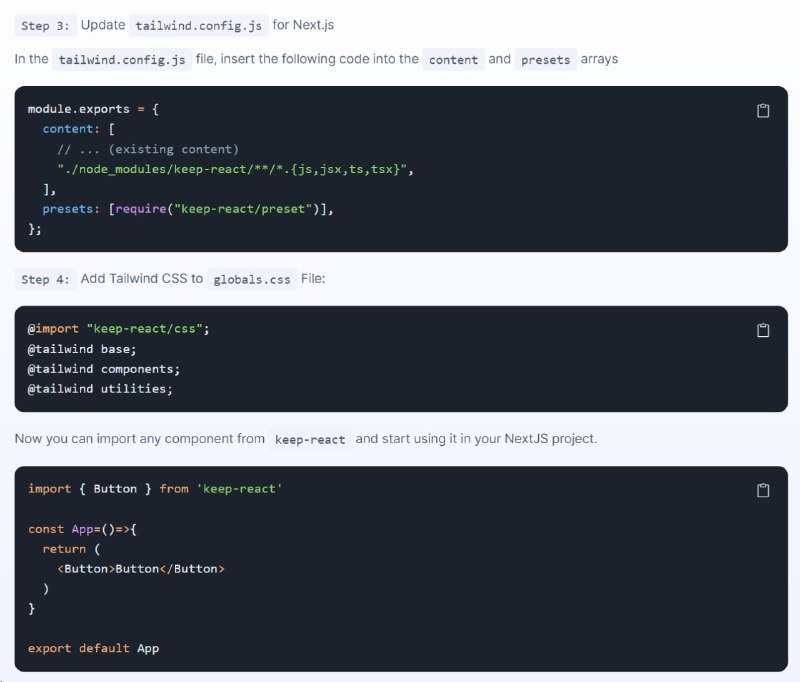Image resolution: width=800 pixels, height=682 pixels.
Task: Click the 'import { Button } from' line
Action: click(155, 489)
